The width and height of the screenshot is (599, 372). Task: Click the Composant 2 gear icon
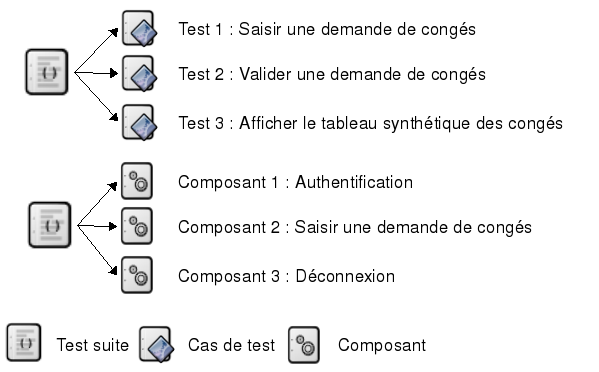tap(137, 226)
